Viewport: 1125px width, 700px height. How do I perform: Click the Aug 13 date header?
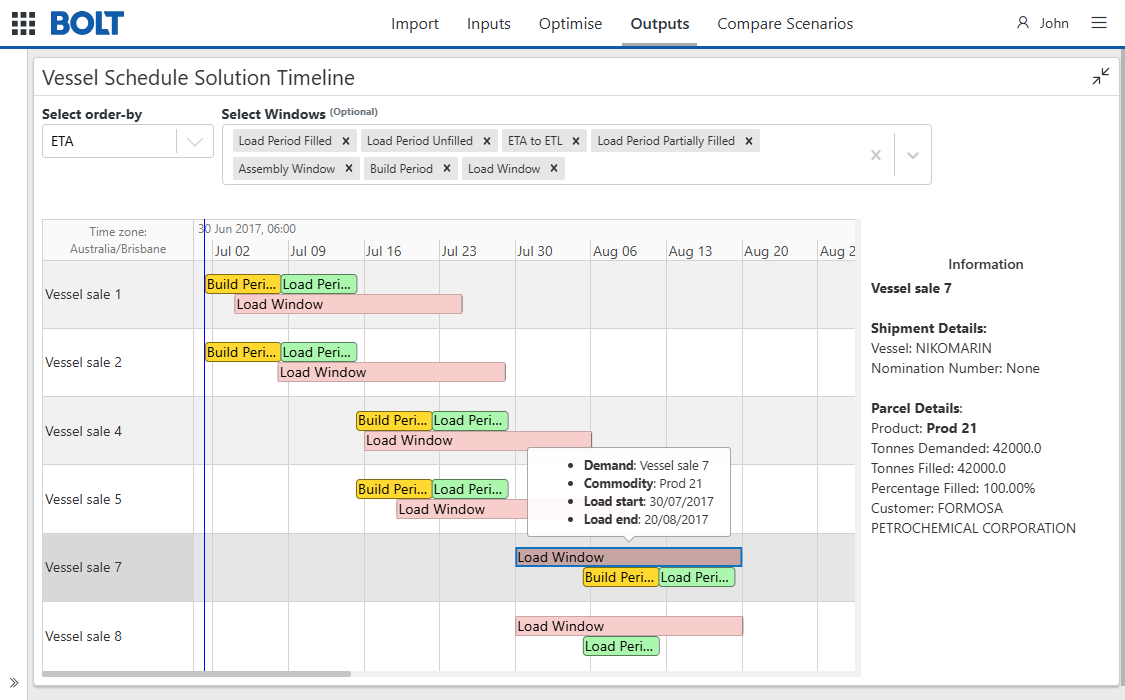click(690, 251)
